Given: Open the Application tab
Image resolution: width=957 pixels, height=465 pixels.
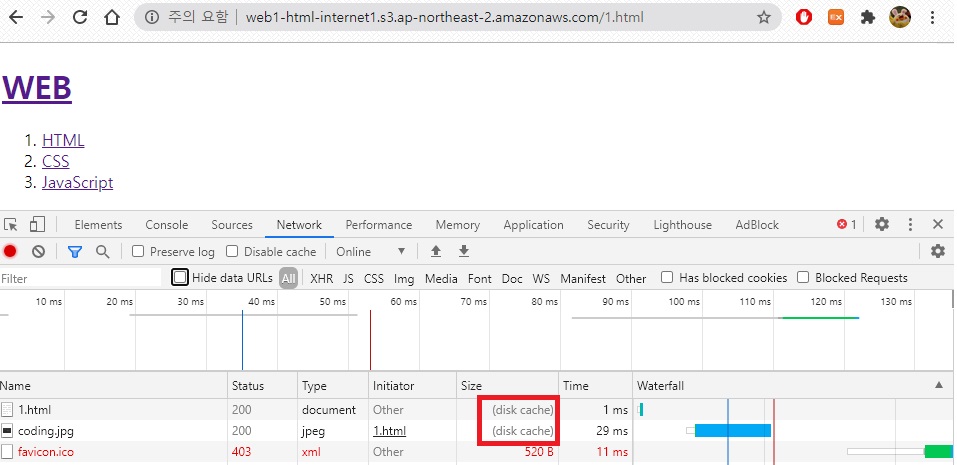Looking at the screenshot, I should [533, 225].
